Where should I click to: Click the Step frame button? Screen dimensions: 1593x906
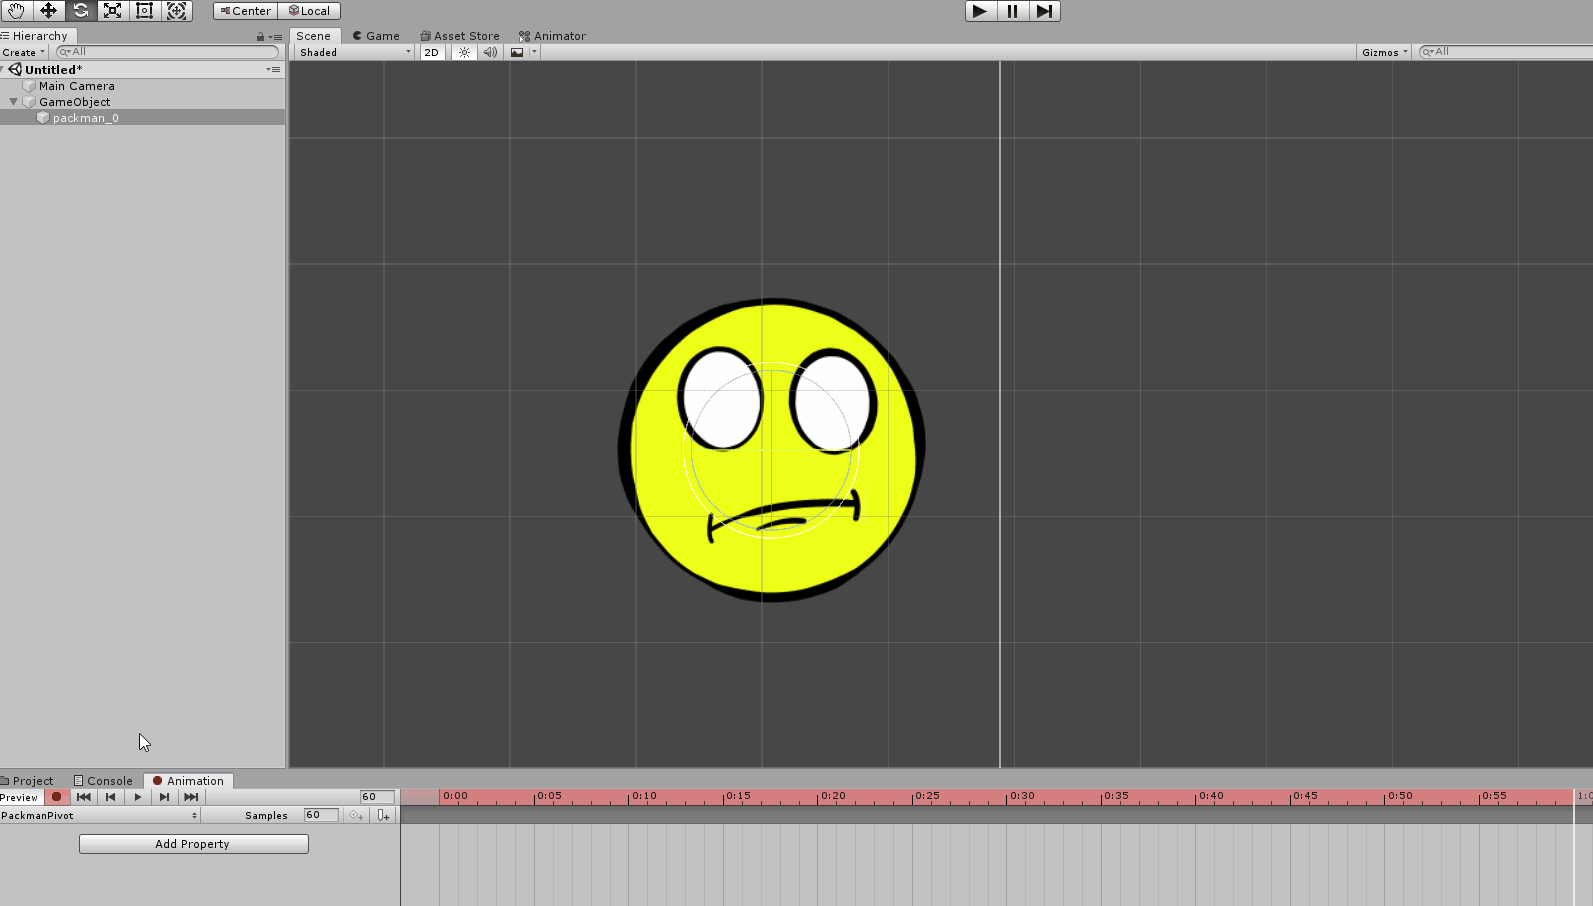pyautogui.click(x=1044, y=11)
